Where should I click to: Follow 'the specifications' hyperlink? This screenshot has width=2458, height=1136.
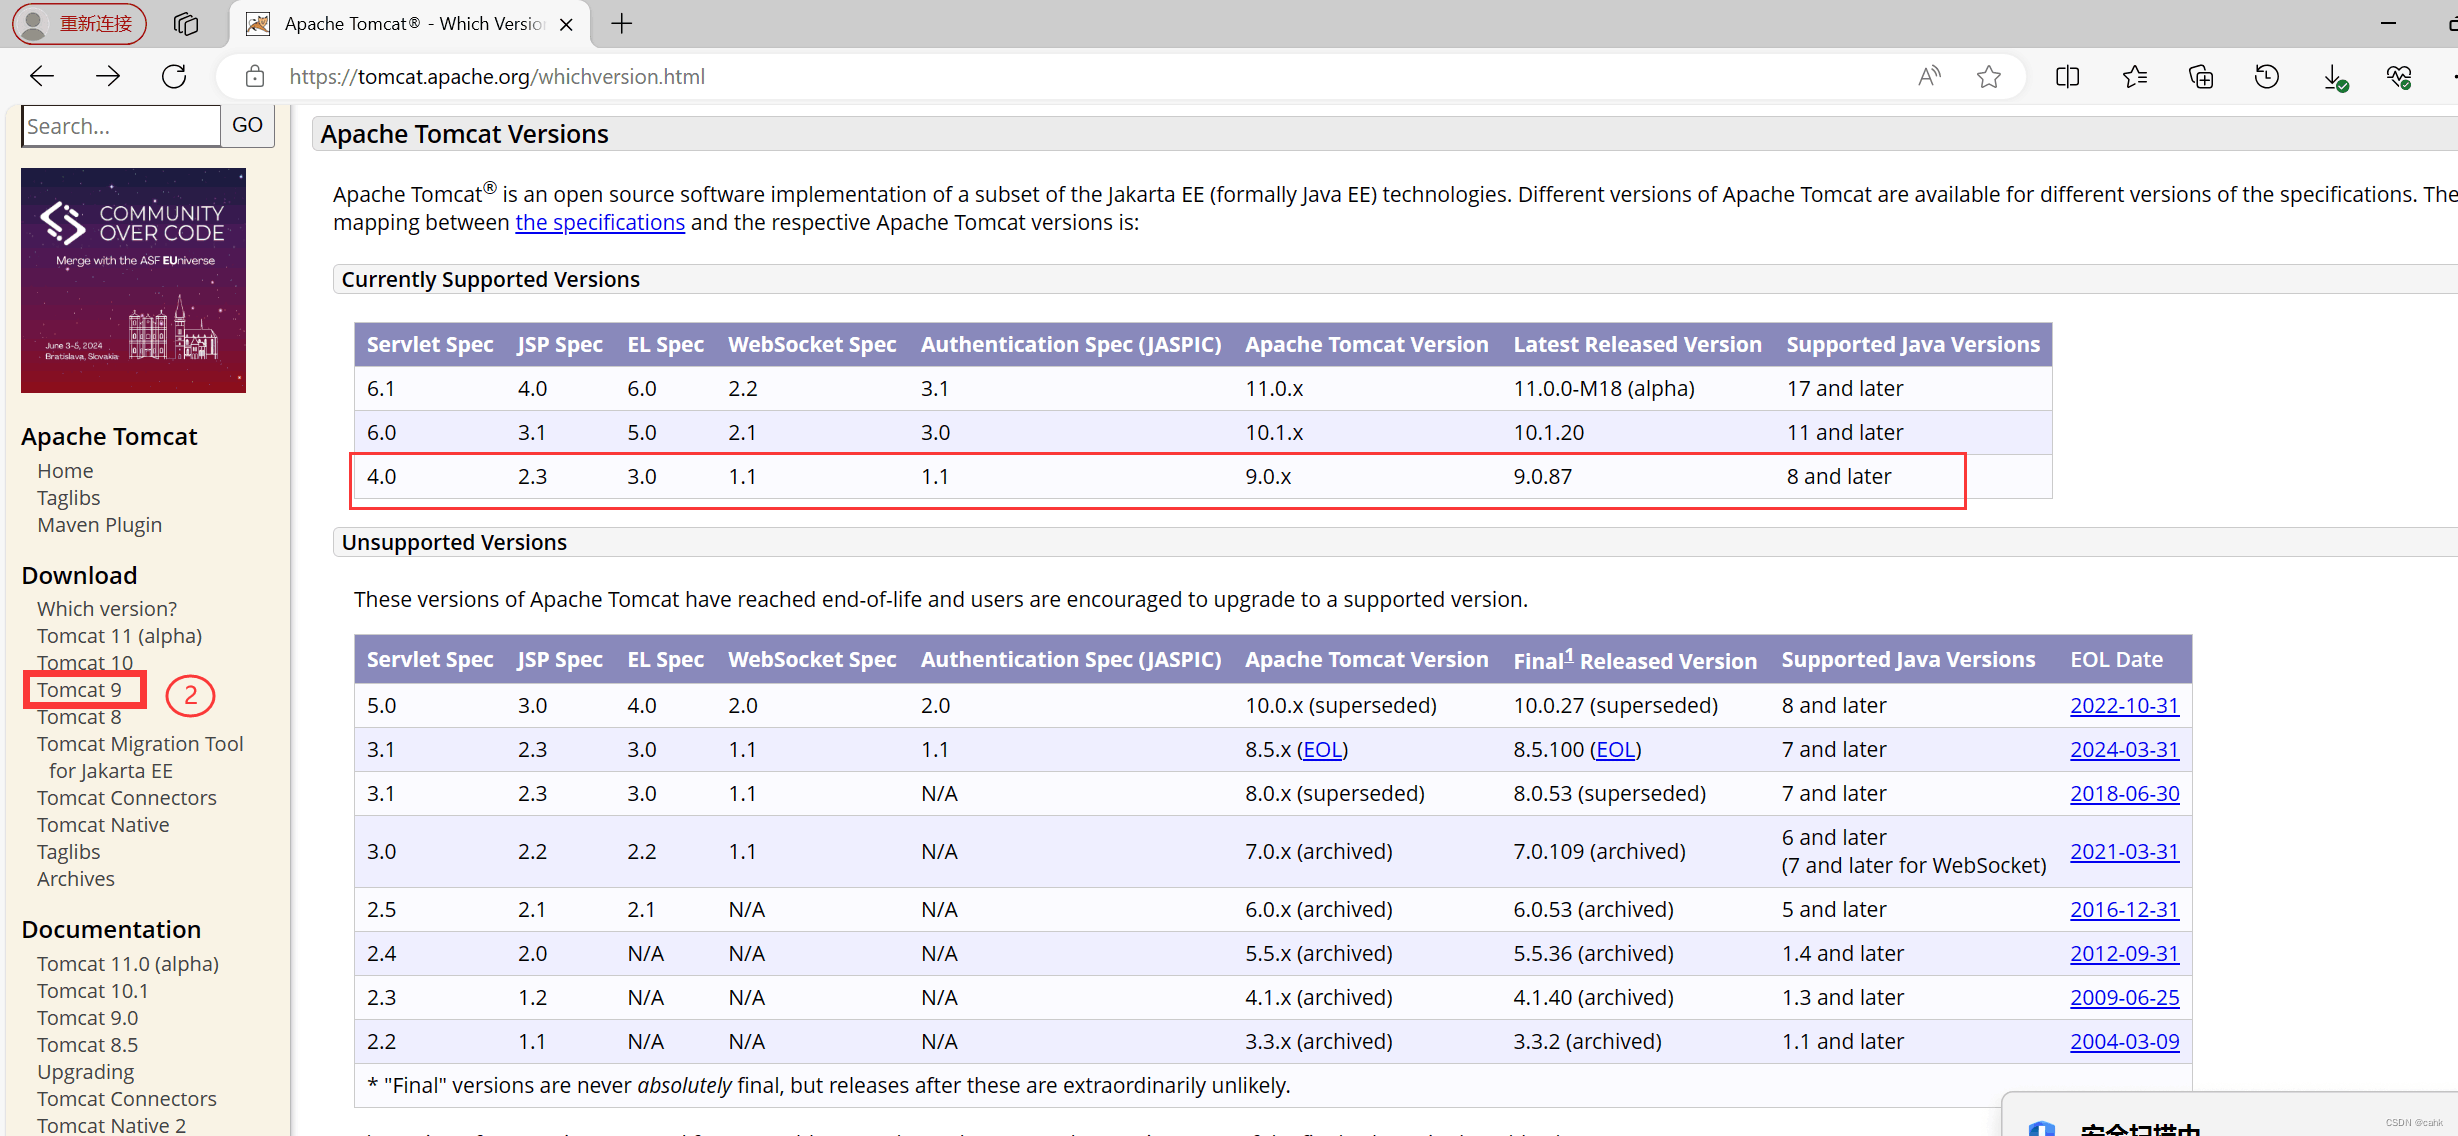click(599, 222)
